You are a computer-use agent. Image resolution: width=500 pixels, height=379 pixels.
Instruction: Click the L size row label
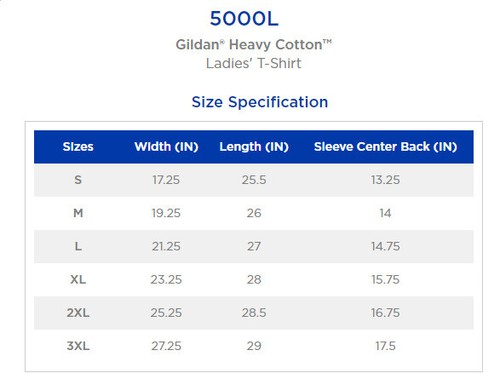[78, 246]
